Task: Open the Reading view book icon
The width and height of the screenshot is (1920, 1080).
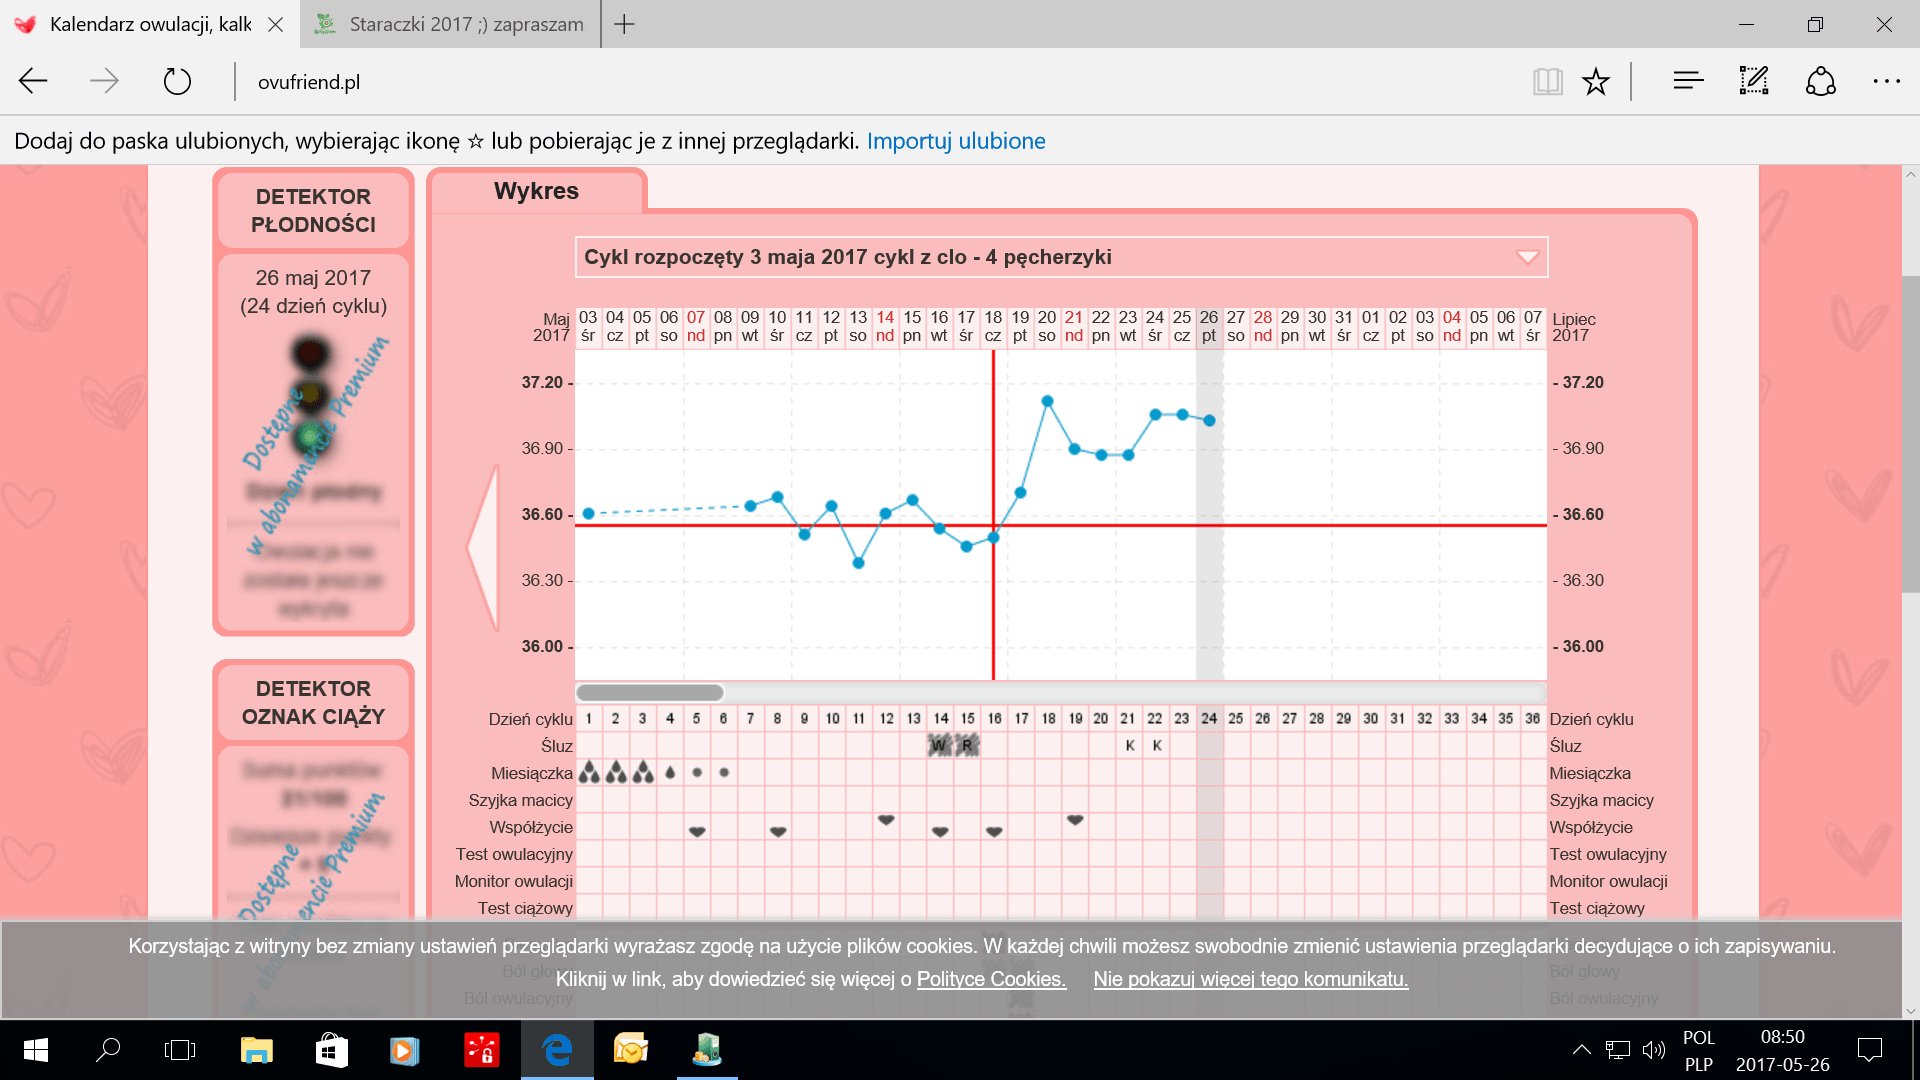Action: coord(1547,81)
